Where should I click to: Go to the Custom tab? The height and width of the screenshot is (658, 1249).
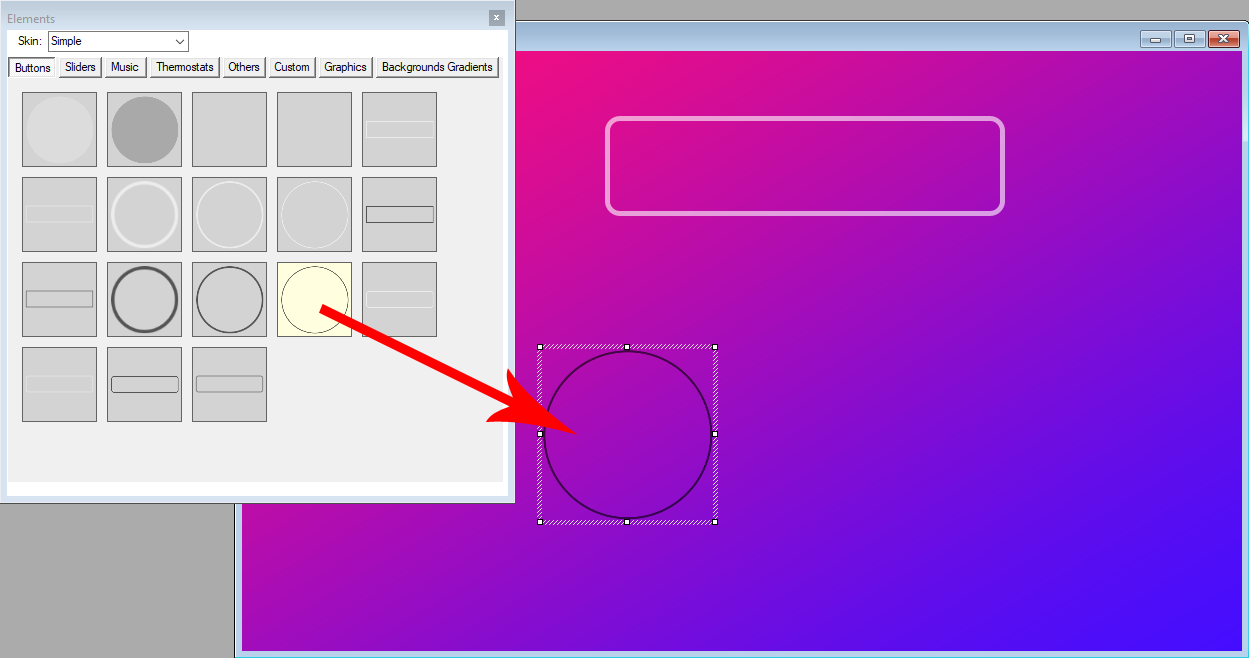(x=292, y=67)
